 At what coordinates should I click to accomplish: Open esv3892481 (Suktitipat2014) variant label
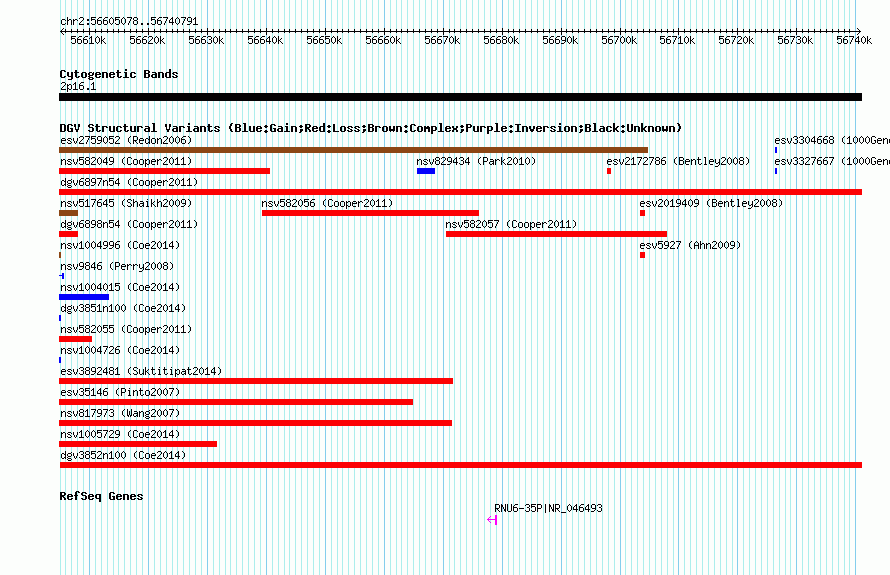coord(141,371)
